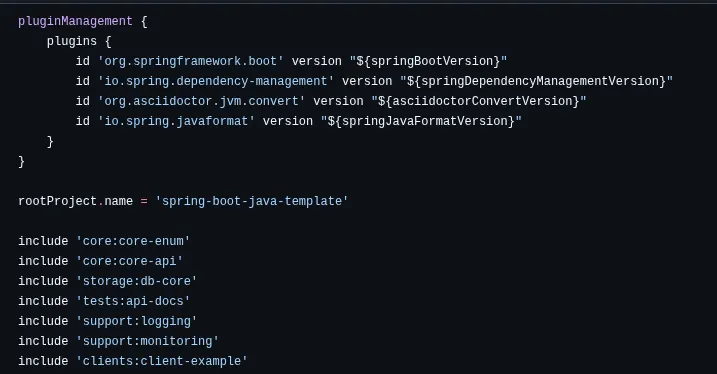Viewport: 717px width, 374px height.
Task: Click the springBootVersion variable
Action: pyautogui.click(x=432, y=61)
